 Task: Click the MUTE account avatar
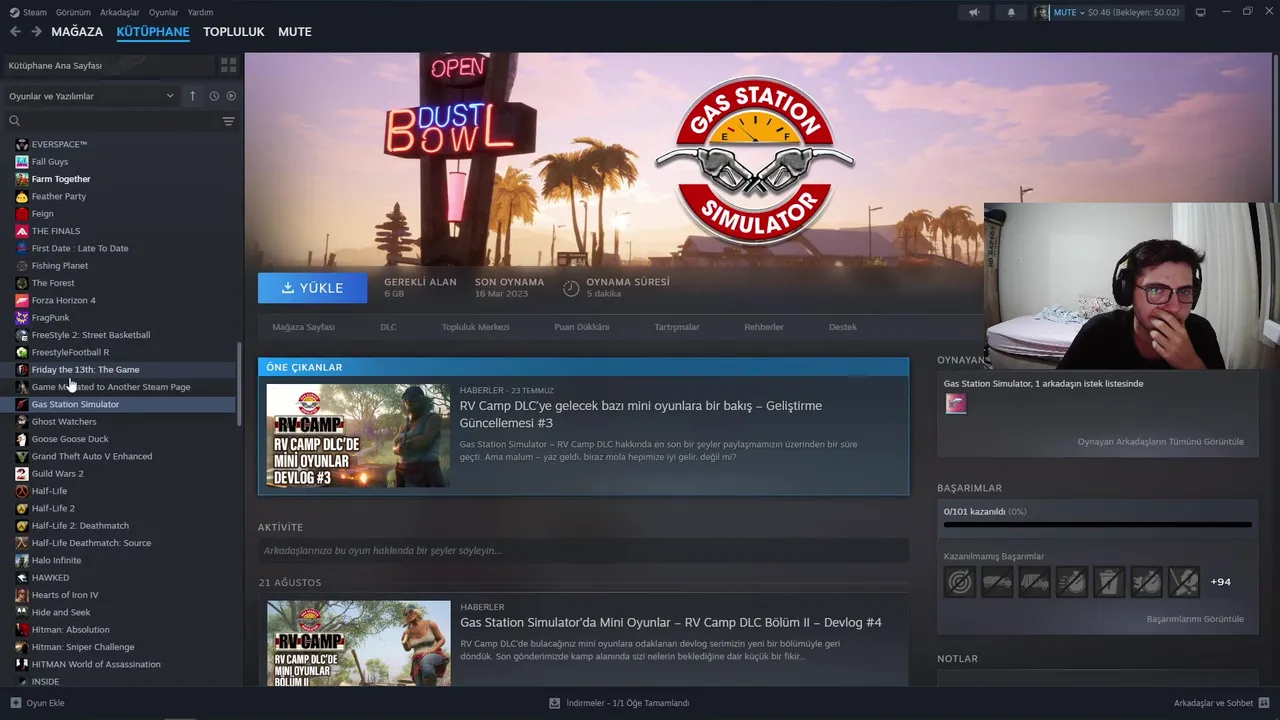click(x=1042, y=12)
